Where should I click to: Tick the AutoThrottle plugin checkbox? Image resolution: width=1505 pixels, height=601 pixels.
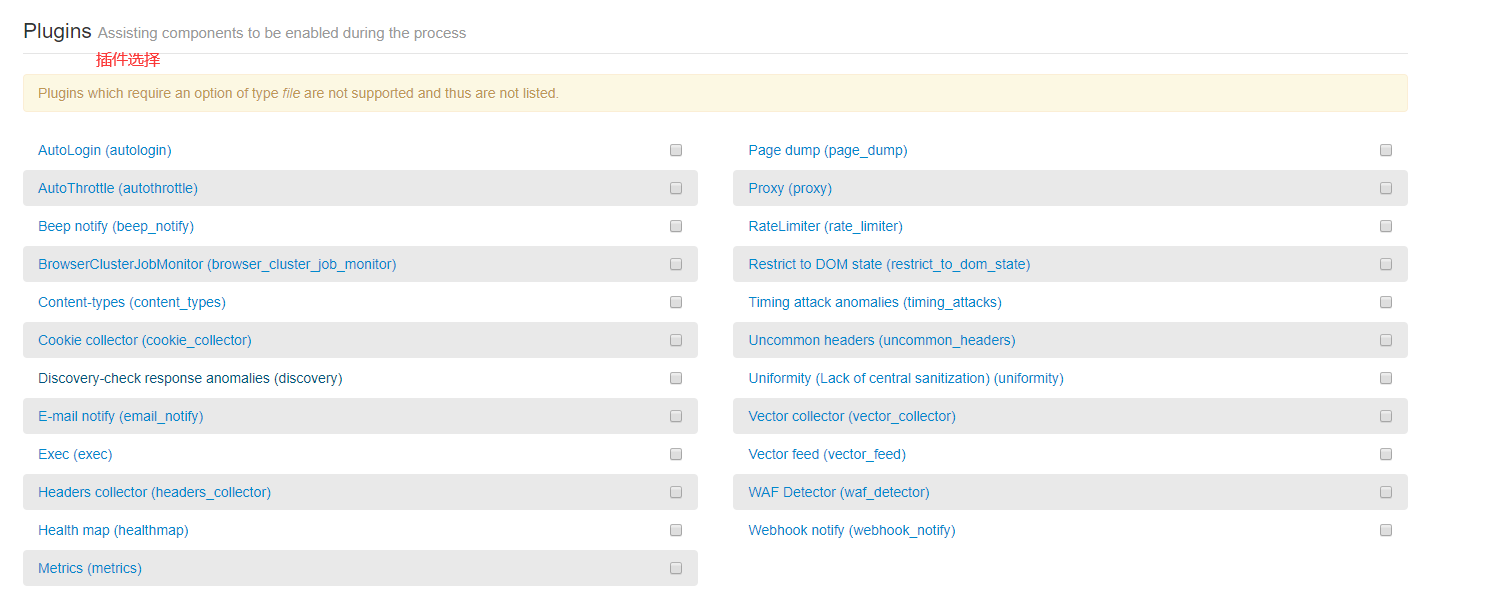coord(676,188)
